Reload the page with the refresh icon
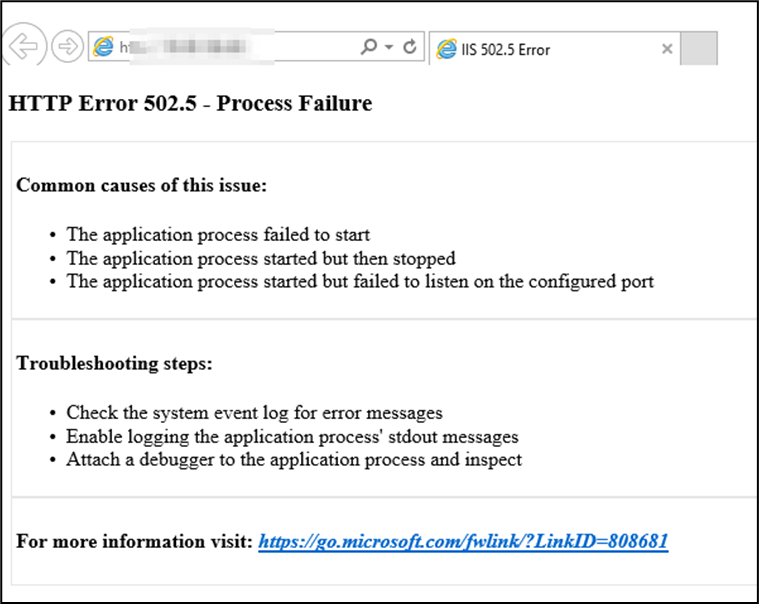Viewport: 759px width, 604px height. [x=410, y=46]
